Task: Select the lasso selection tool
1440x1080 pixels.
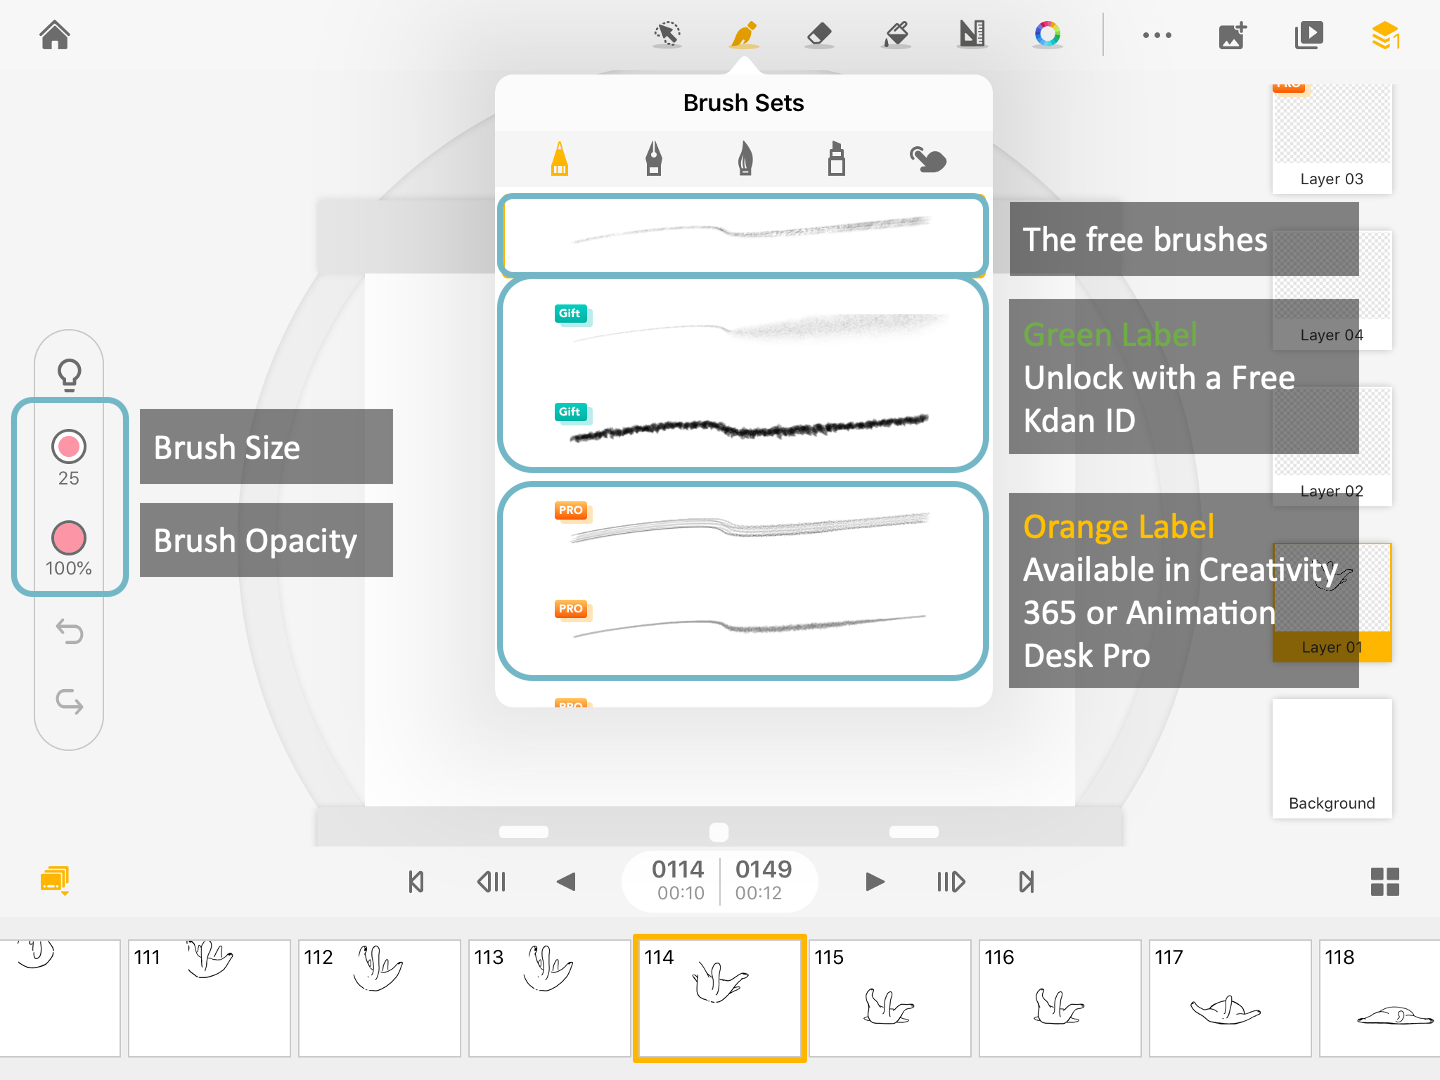Action: [667, 35]
